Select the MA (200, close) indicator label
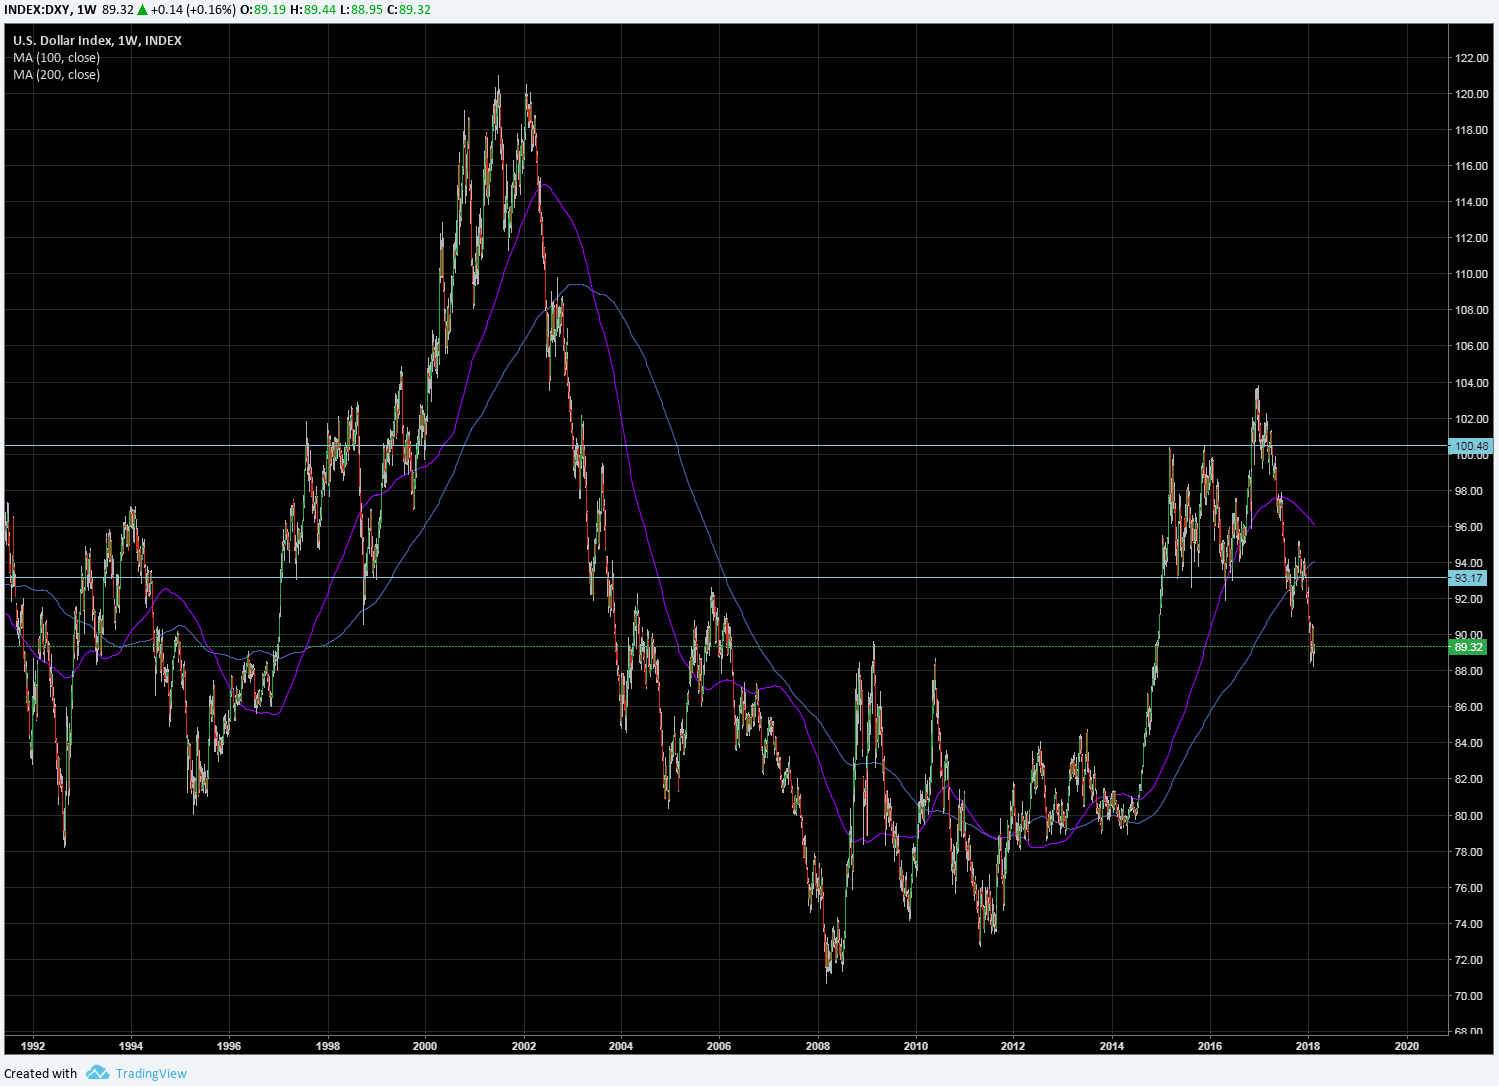Screen dimensions: 1499x1086 (x=56, y=75)
